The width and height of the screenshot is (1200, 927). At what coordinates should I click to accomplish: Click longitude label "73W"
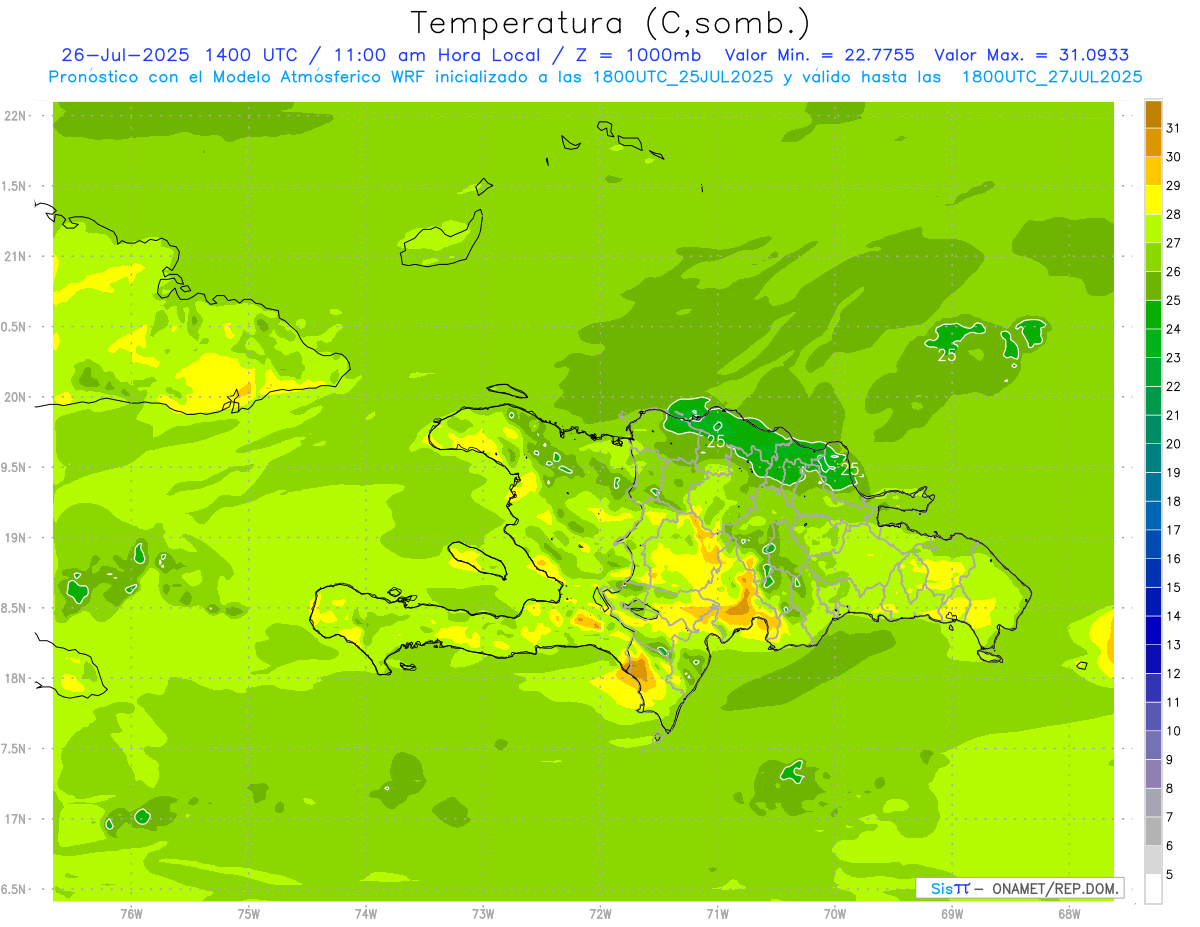click(483, 914)
